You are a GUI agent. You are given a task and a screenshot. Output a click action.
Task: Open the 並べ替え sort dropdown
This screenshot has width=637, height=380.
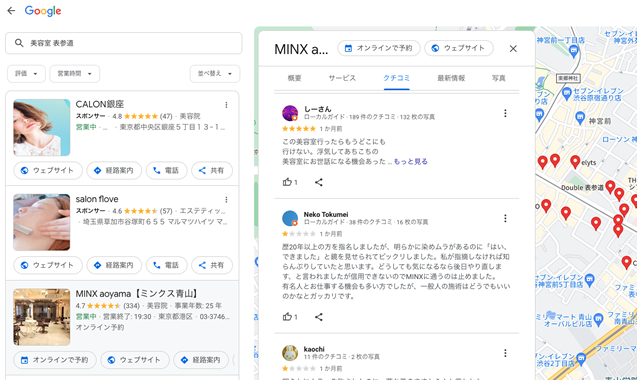[x=214, y=74]
